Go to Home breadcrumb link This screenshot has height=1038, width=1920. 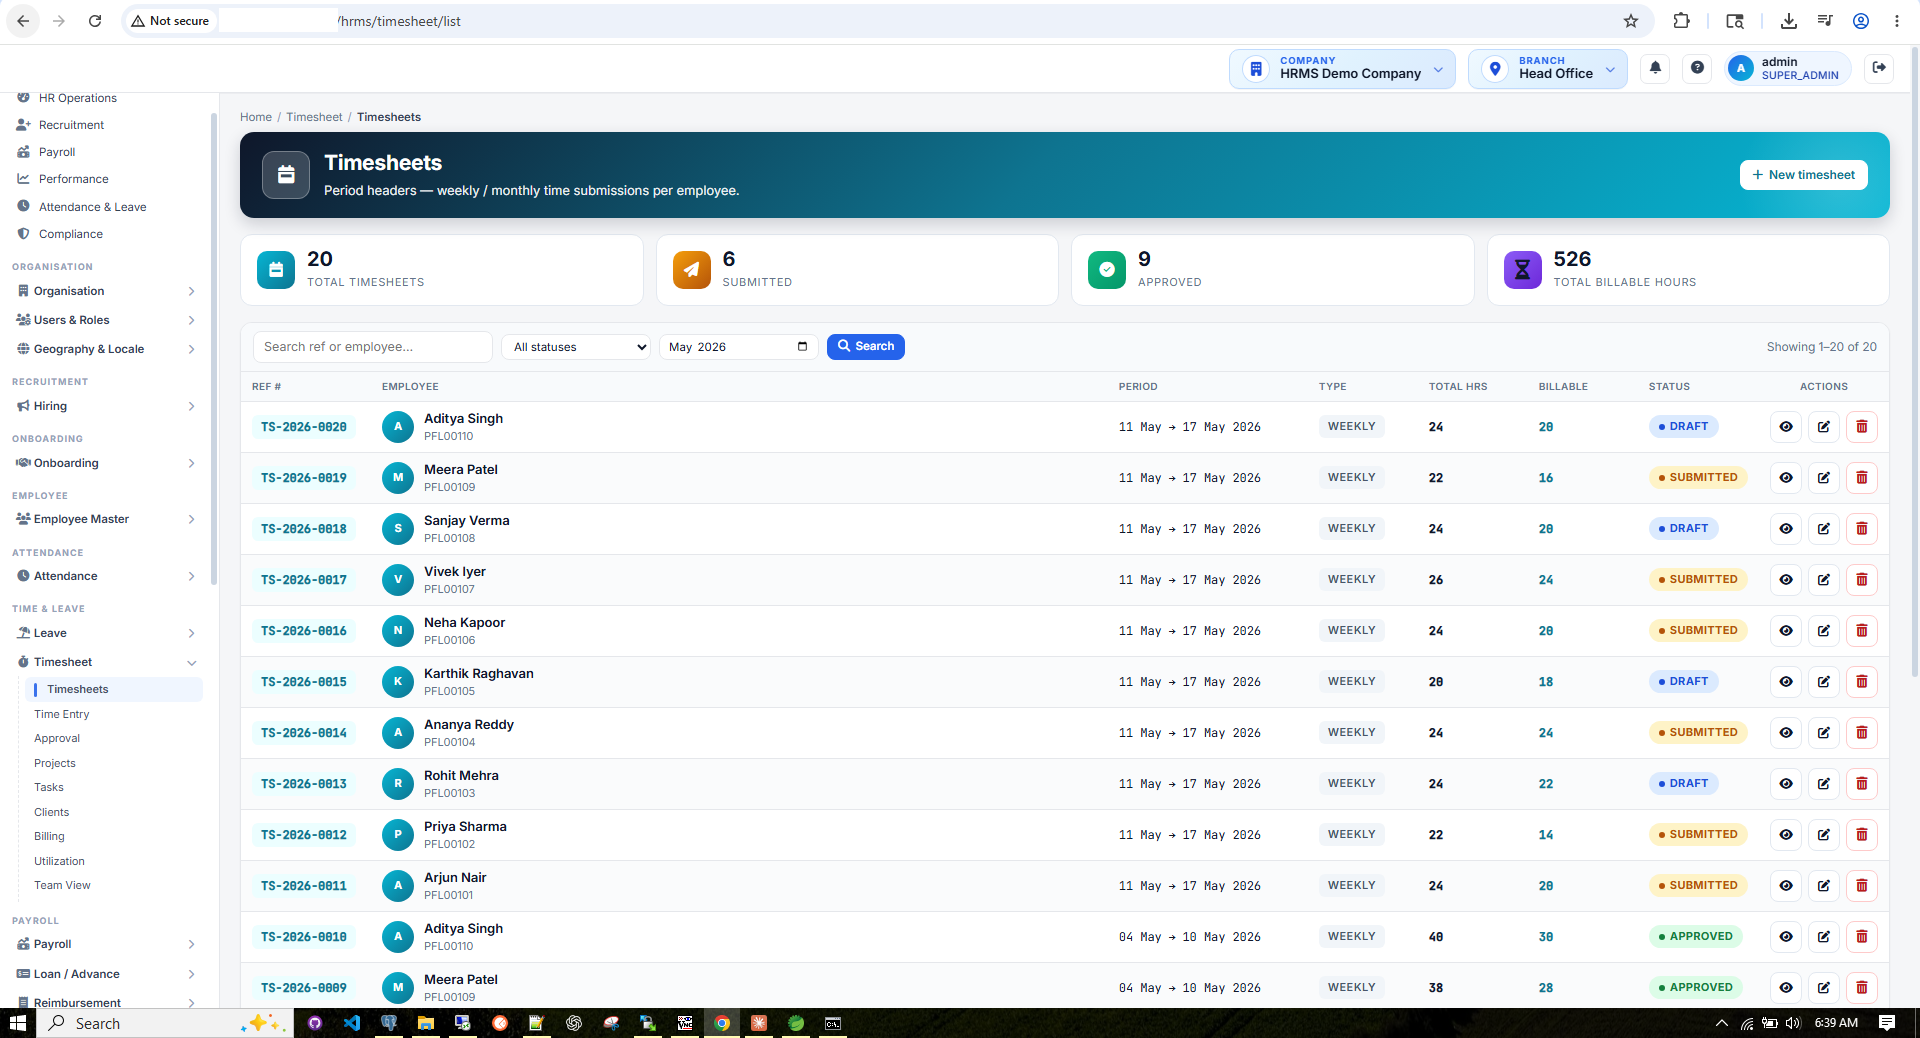tap(256, 117)
